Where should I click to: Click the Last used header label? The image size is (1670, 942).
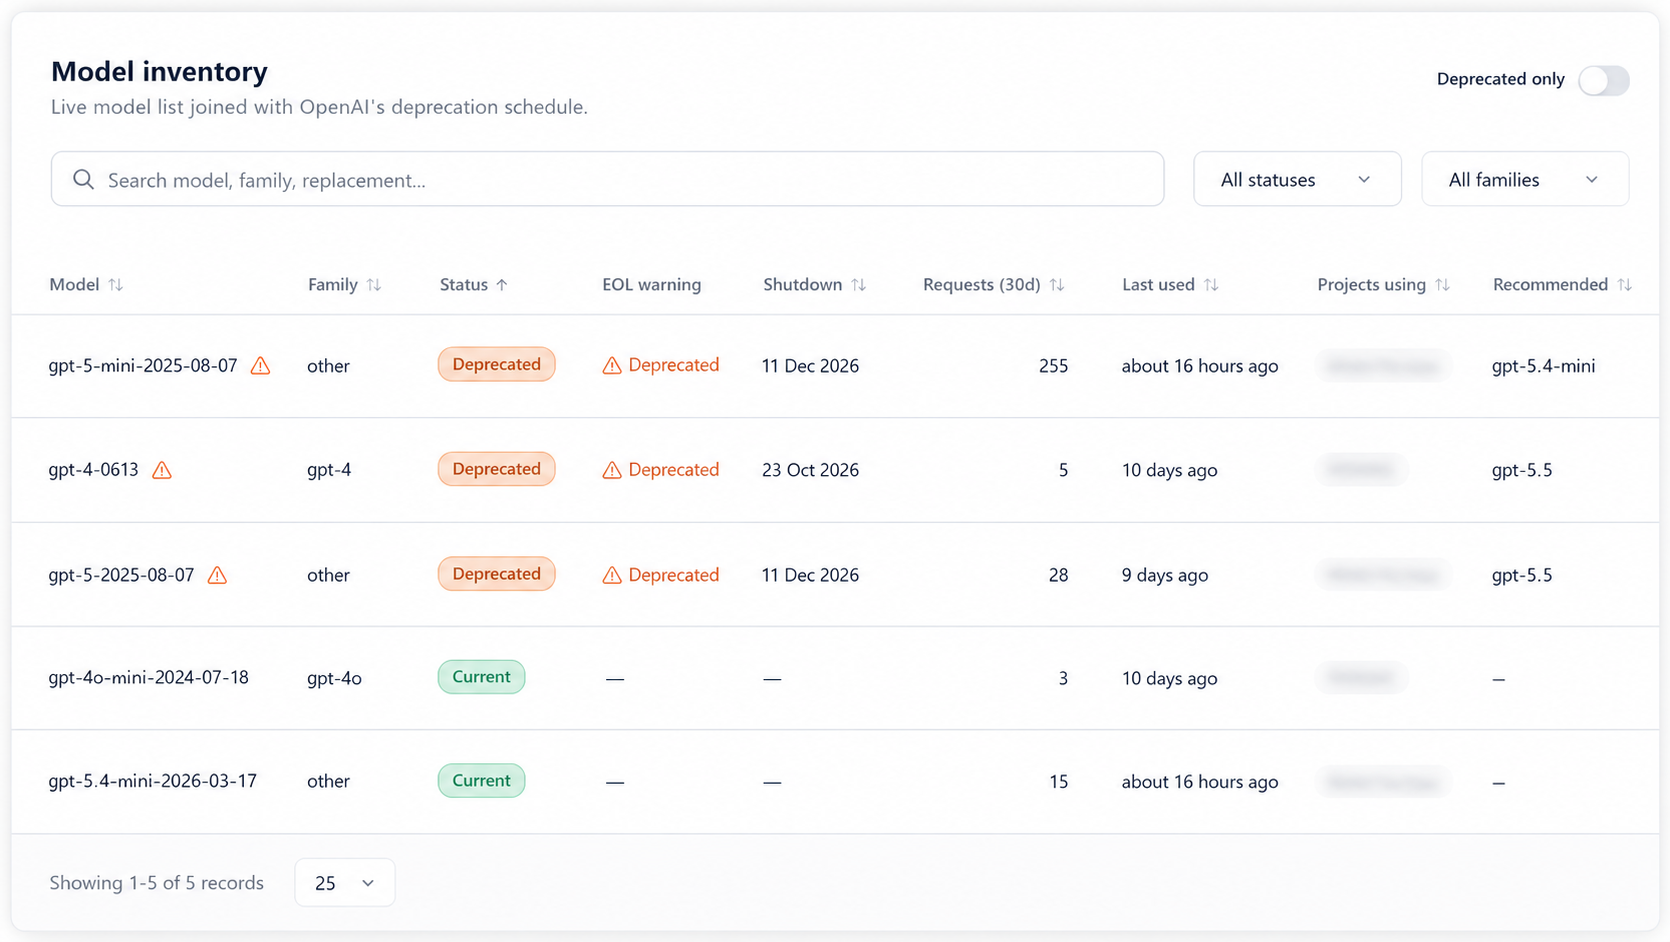pyautogui.click(x=1158, y=285)
